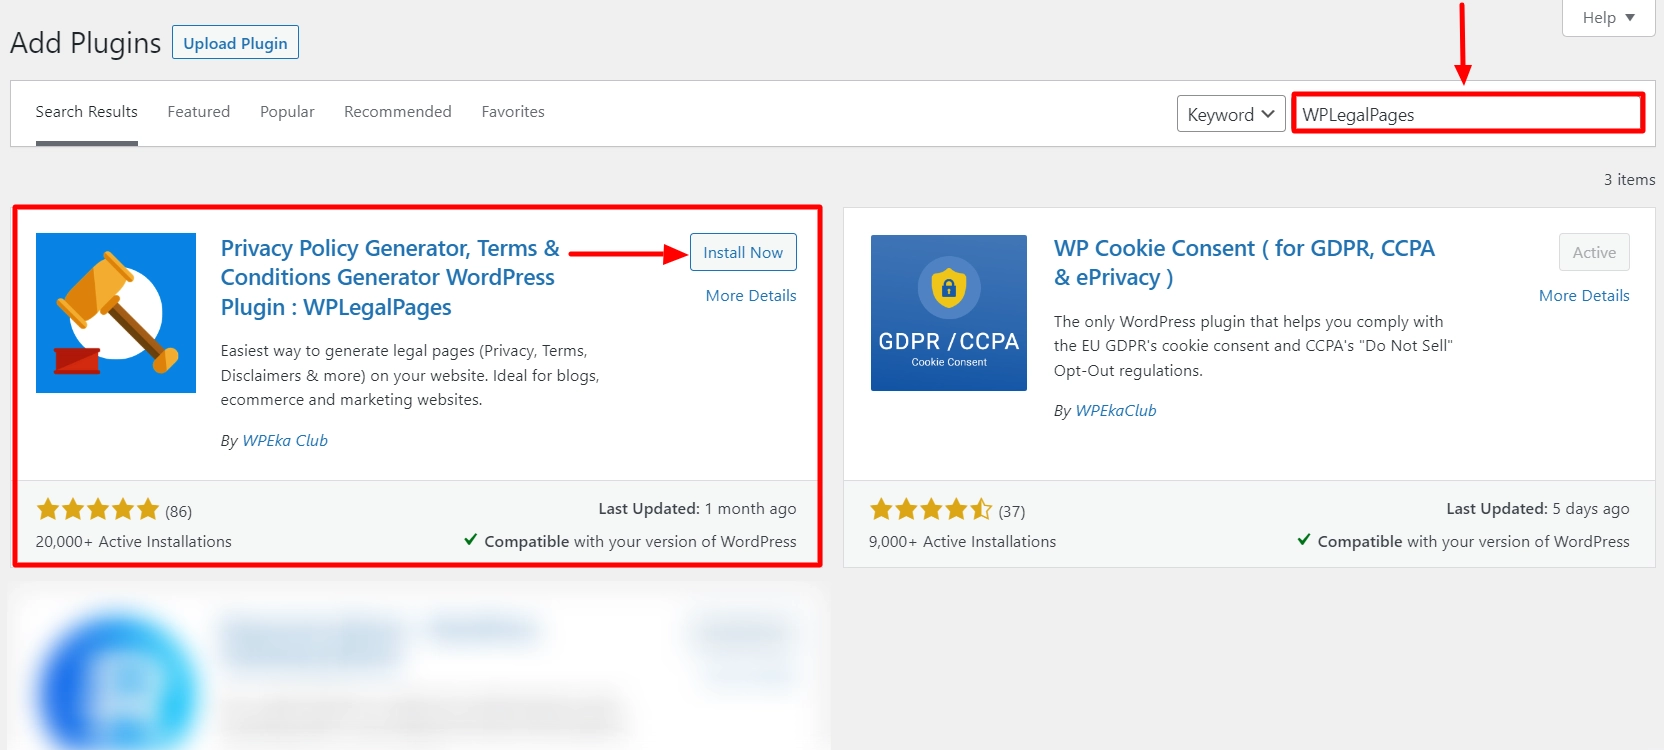Click the star rating of WPLegalPages plugin
Screen dimensions: 1664x750
click(x=98, y=510)
